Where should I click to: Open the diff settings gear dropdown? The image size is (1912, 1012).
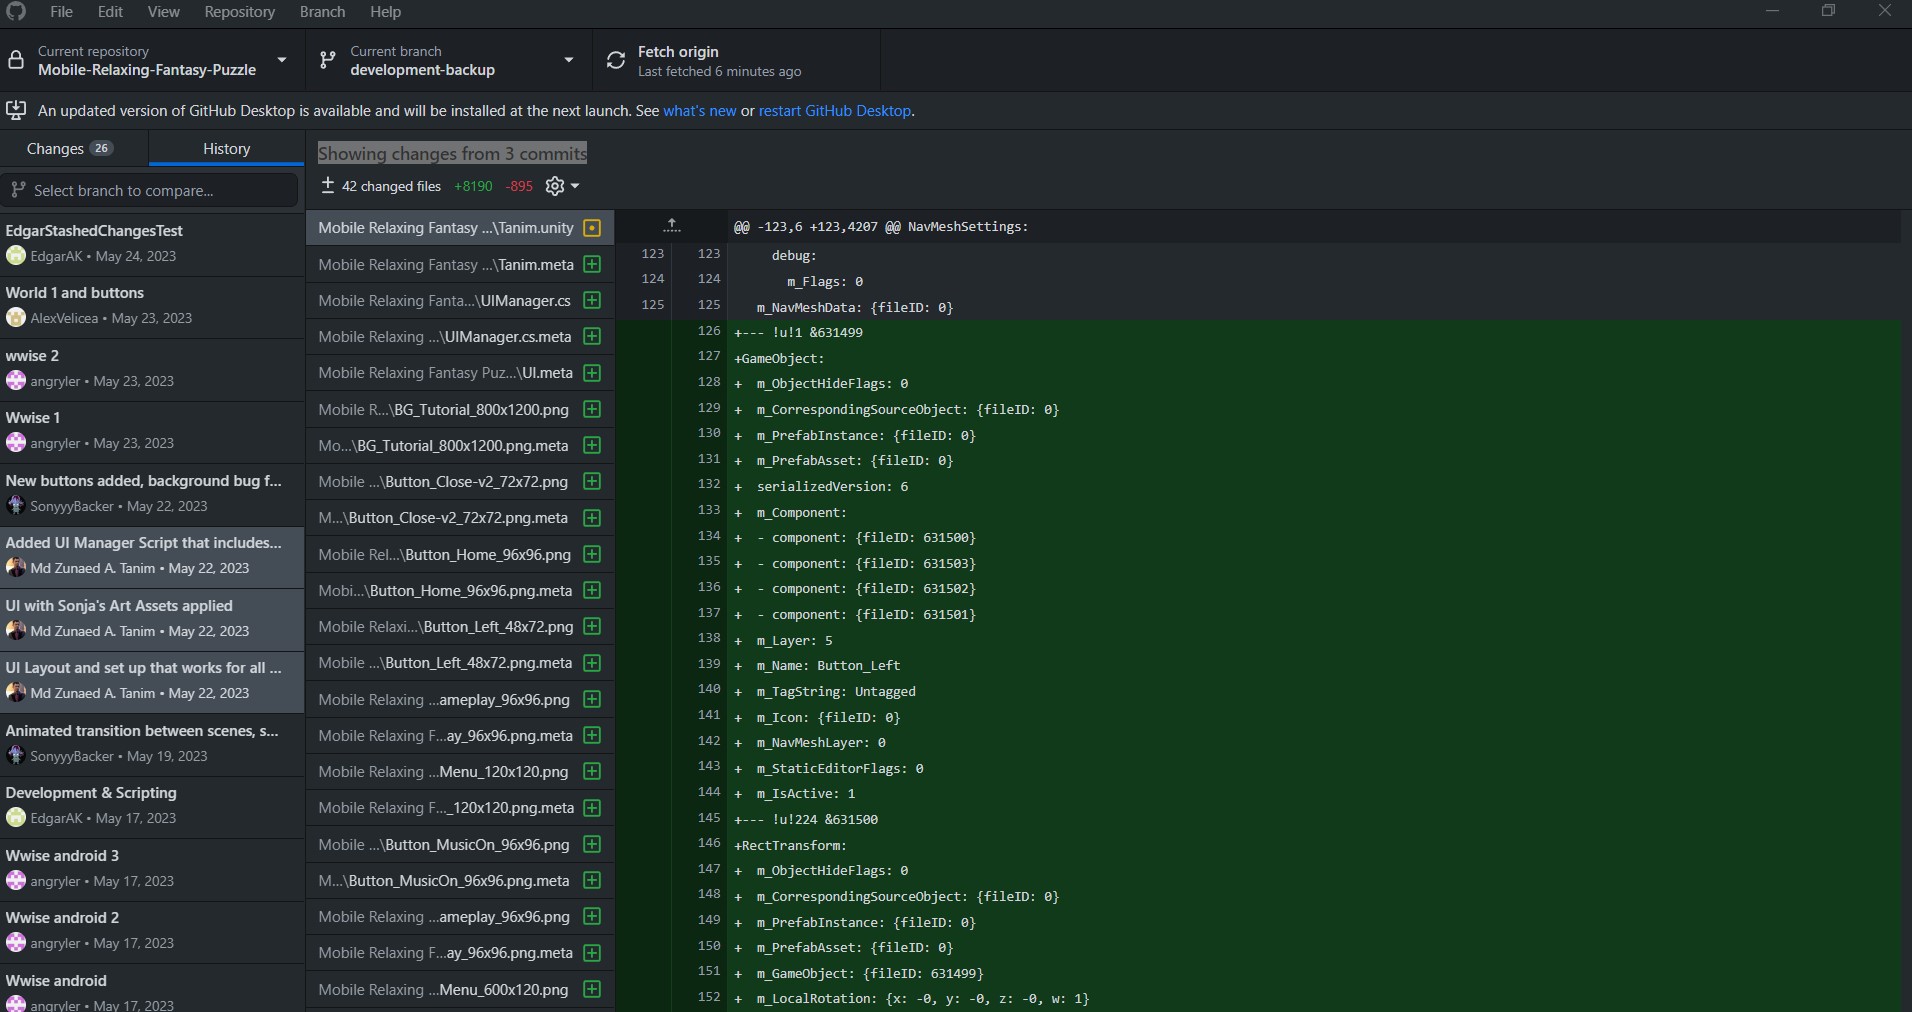[x=562, y=186]
